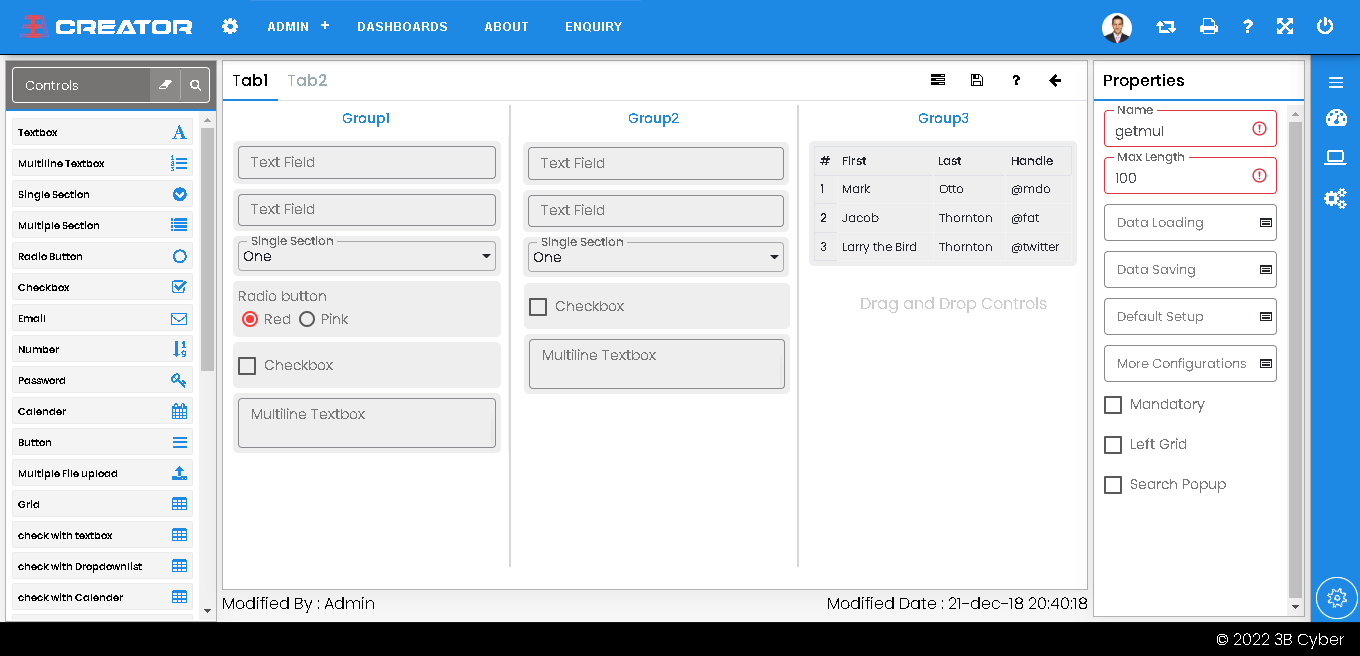
Task: Expand the Single Section dropdown in Group1
Action: point(367,256)
